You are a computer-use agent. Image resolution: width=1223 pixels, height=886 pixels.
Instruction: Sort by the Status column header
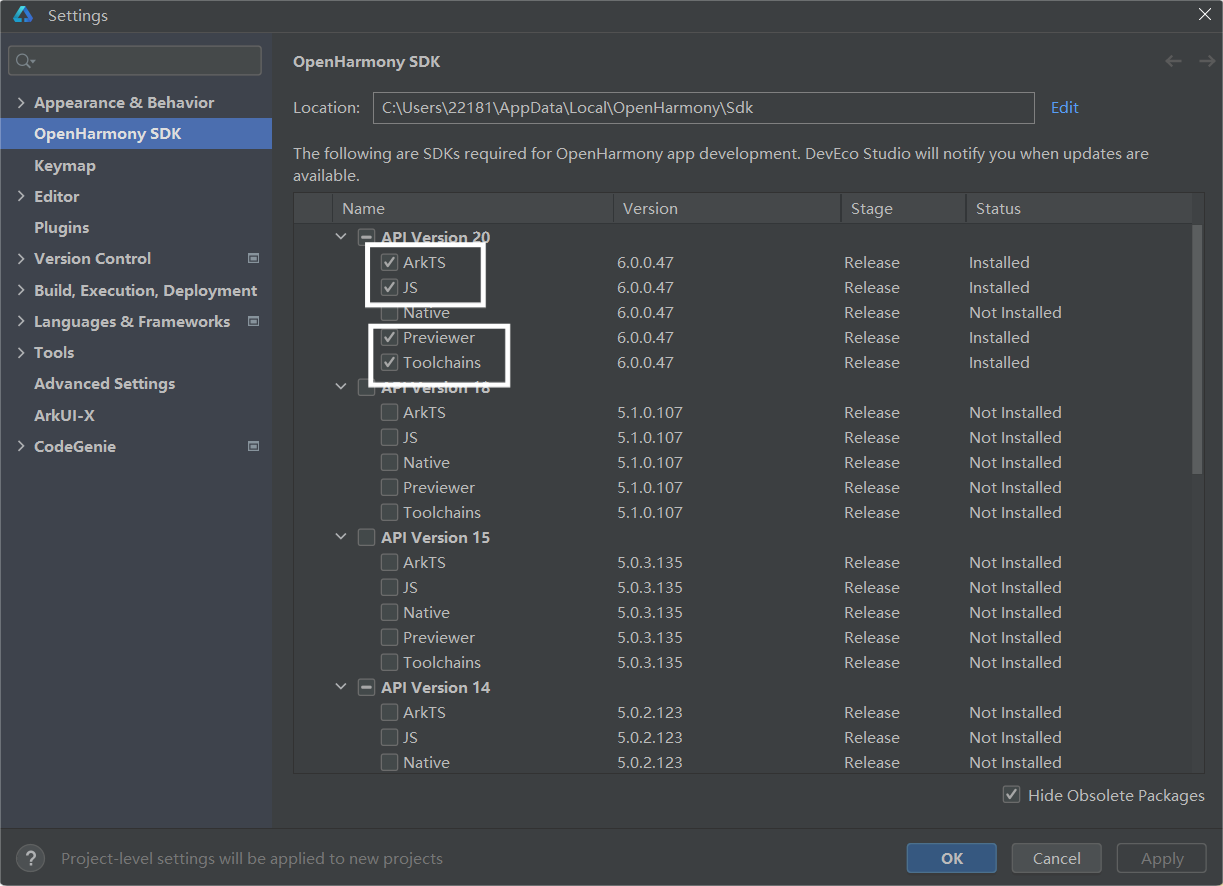(x=1078, y=208)
